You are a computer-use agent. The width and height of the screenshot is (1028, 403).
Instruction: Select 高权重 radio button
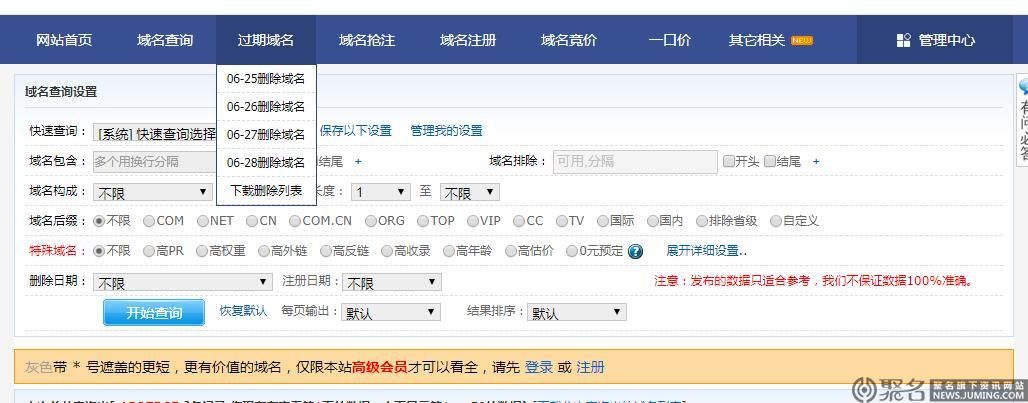tap(202, 250)
